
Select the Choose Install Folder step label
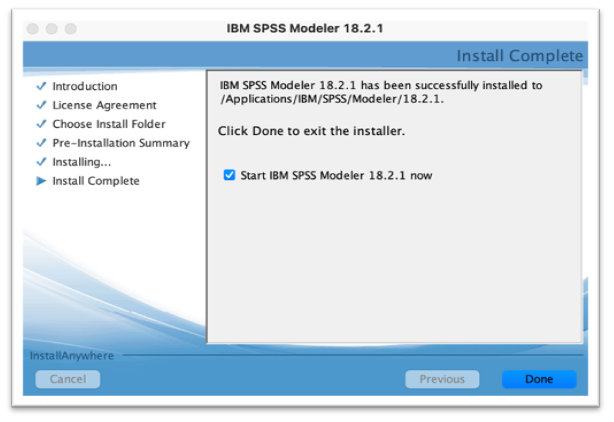[109, 124]
